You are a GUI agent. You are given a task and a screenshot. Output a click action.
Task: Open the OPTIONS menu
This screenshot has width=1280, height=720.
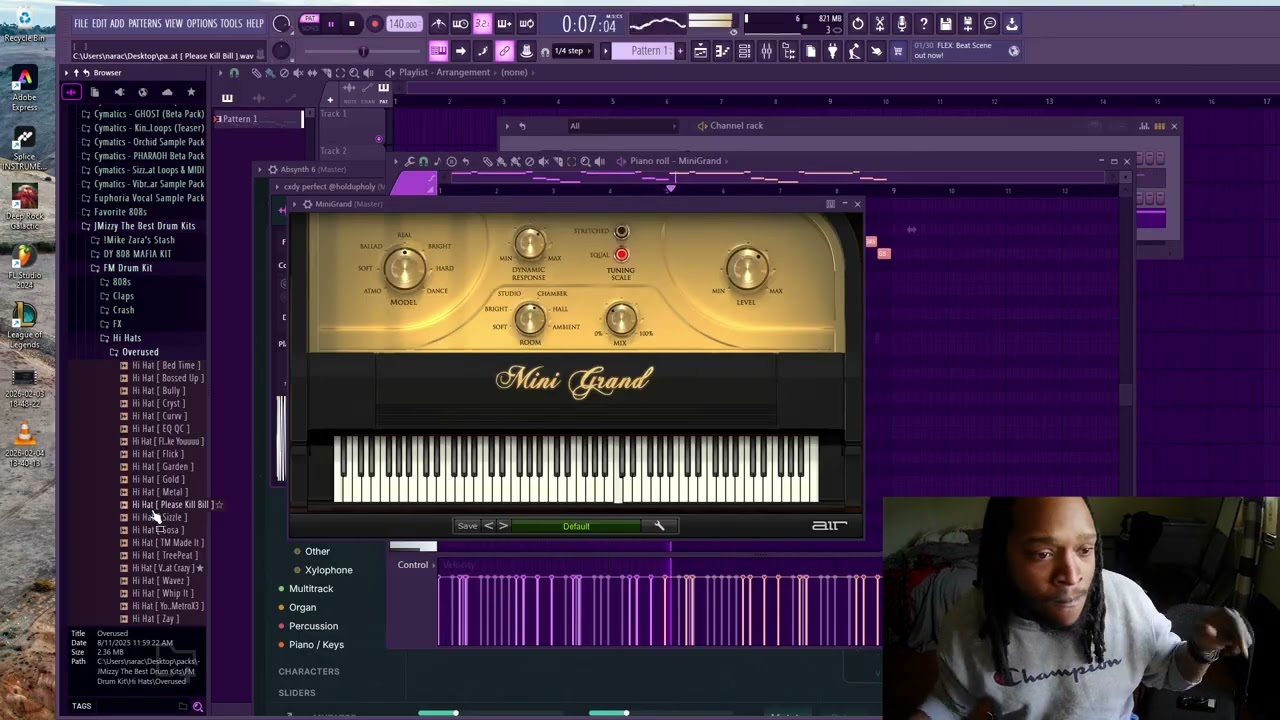coord(201,23)
